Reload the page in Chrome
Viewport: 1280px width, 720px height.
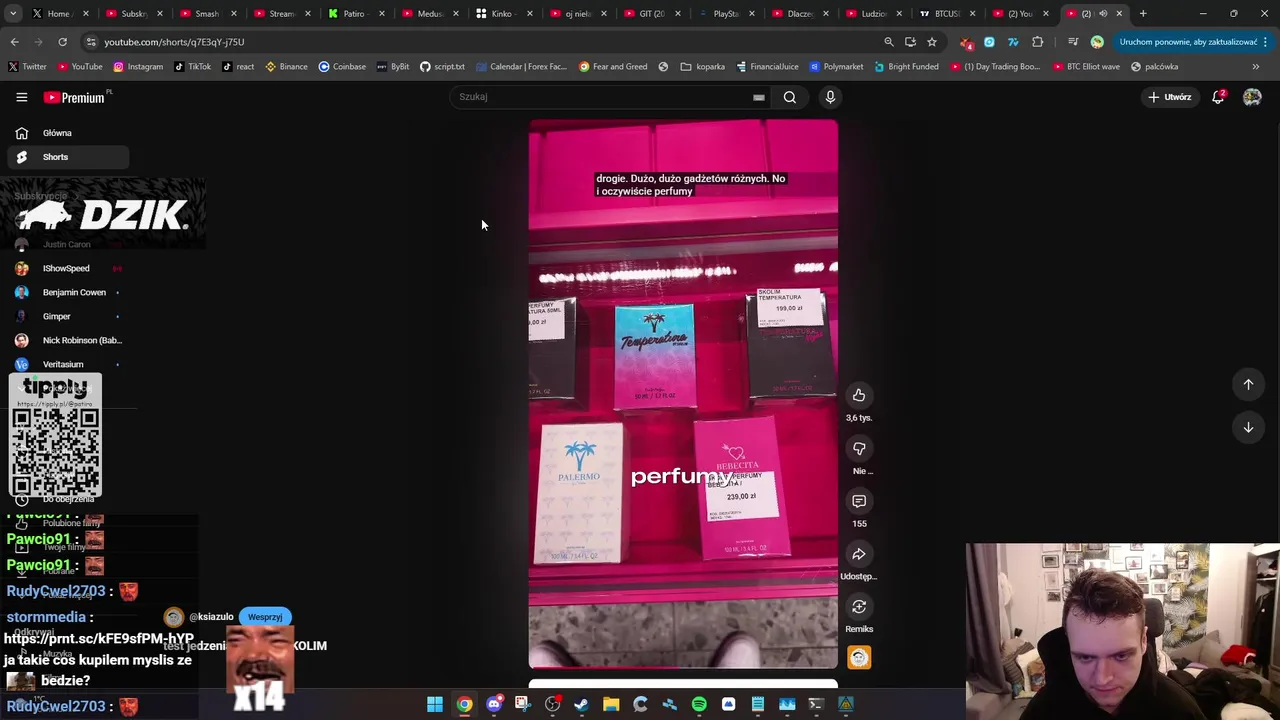pyautogui.click(x=62, y=42)
